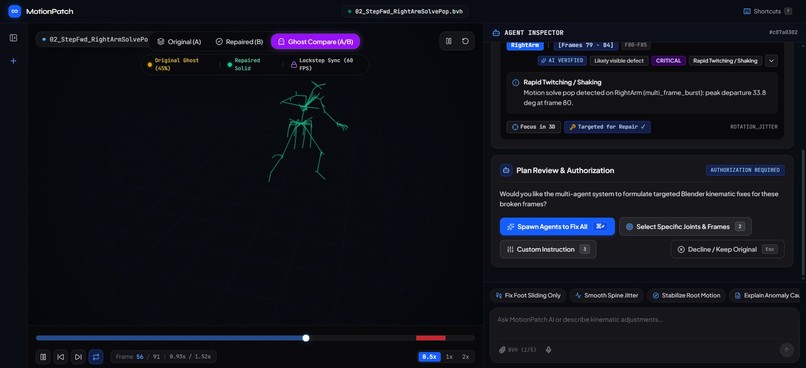This screenshot has width=806, height=368.
Task: Click Plan Review & Authorization icon
Action: (x=506, y=170)
